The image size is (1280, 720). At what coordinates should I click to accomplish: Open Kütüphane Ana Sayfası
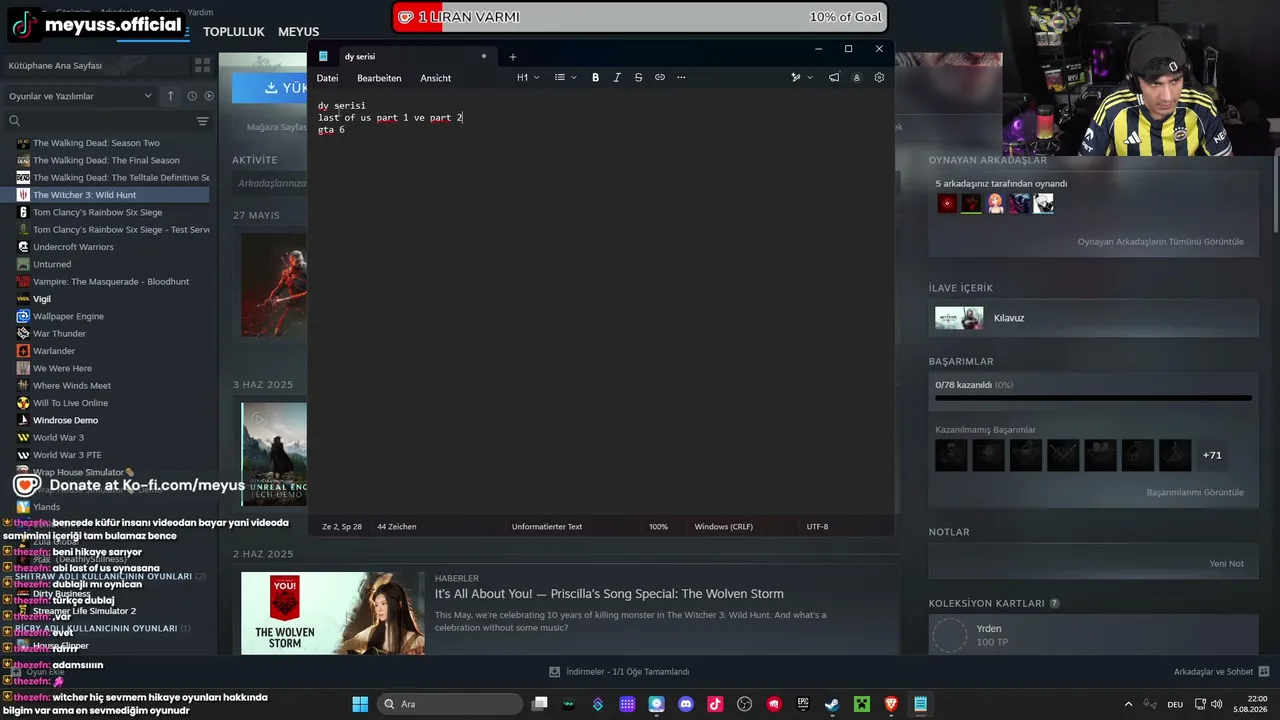(x=56, y=66)
